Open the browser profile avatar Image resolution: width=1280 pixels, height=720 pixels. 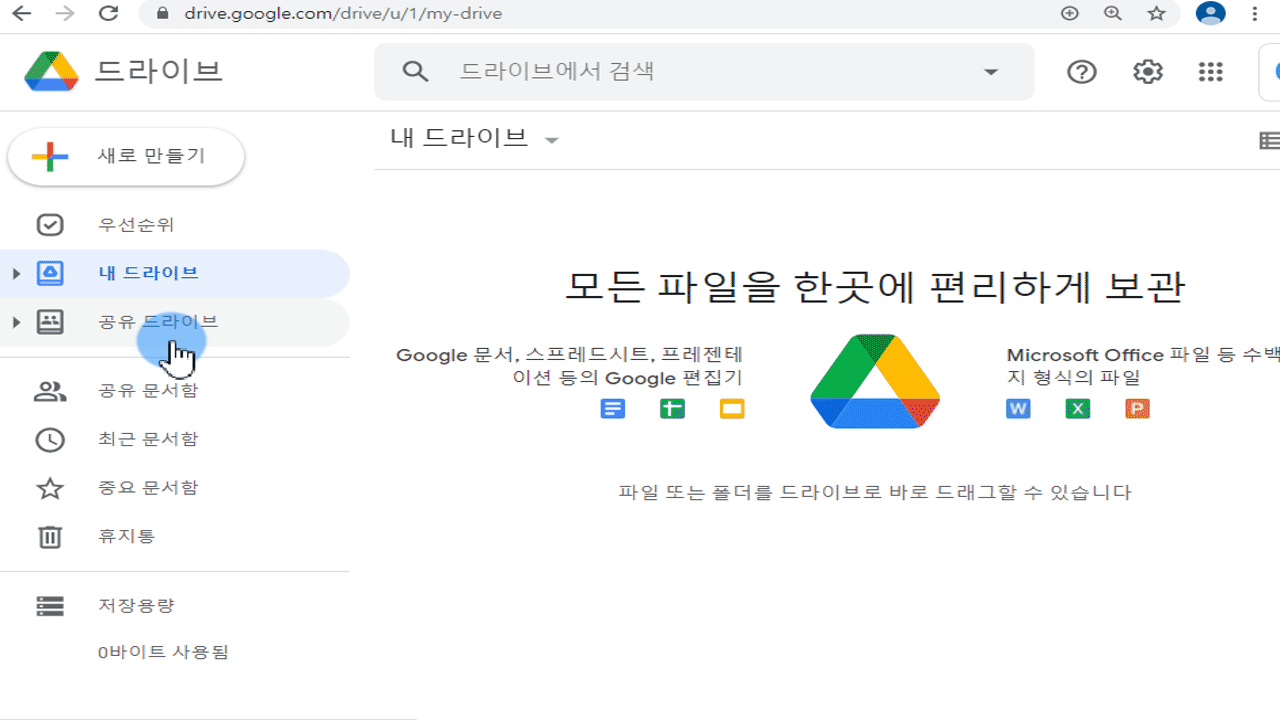click(x=1211, y=13)
